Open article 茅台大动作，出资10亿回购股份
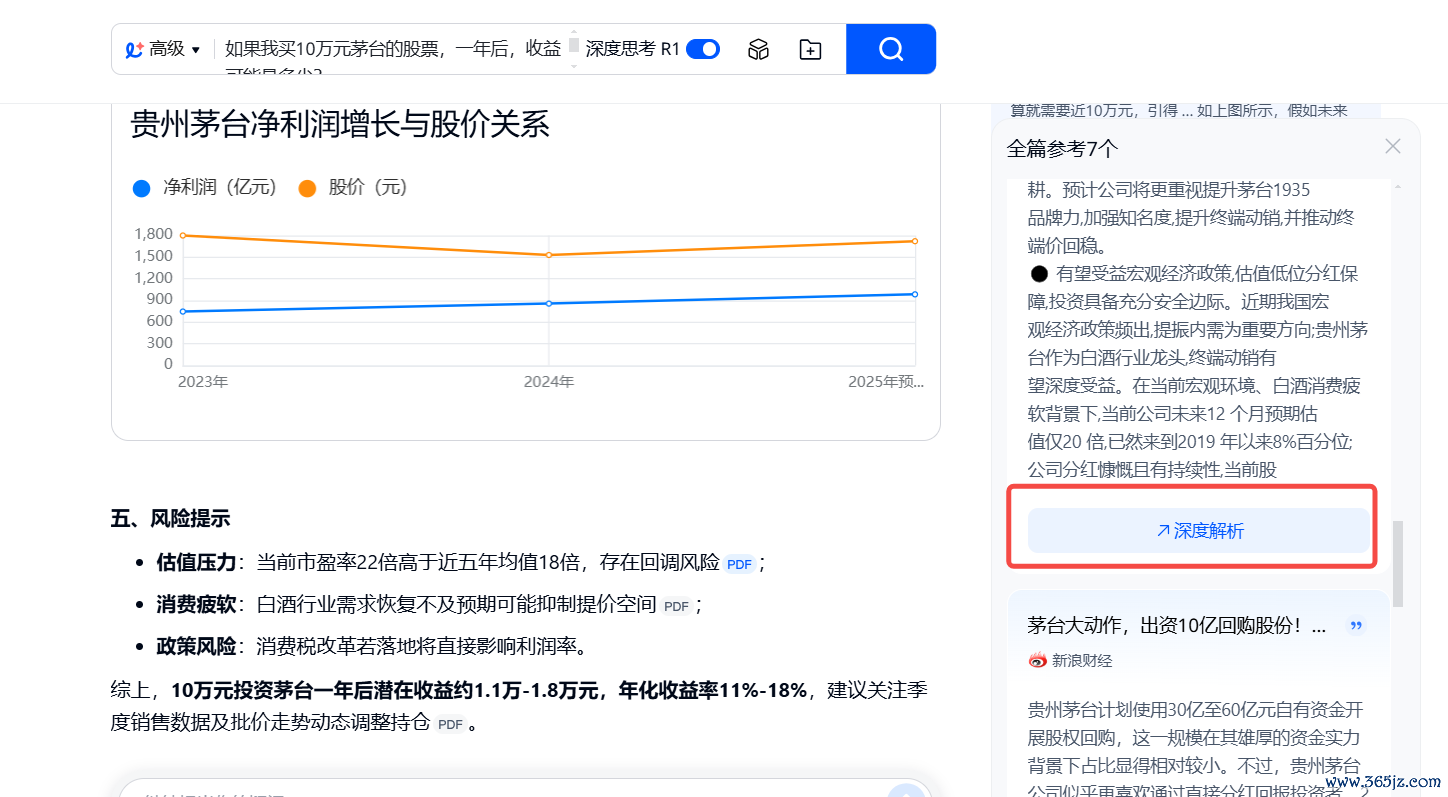The height and width of the screenshot is (797, 1448). click(x=1177, y=626)
